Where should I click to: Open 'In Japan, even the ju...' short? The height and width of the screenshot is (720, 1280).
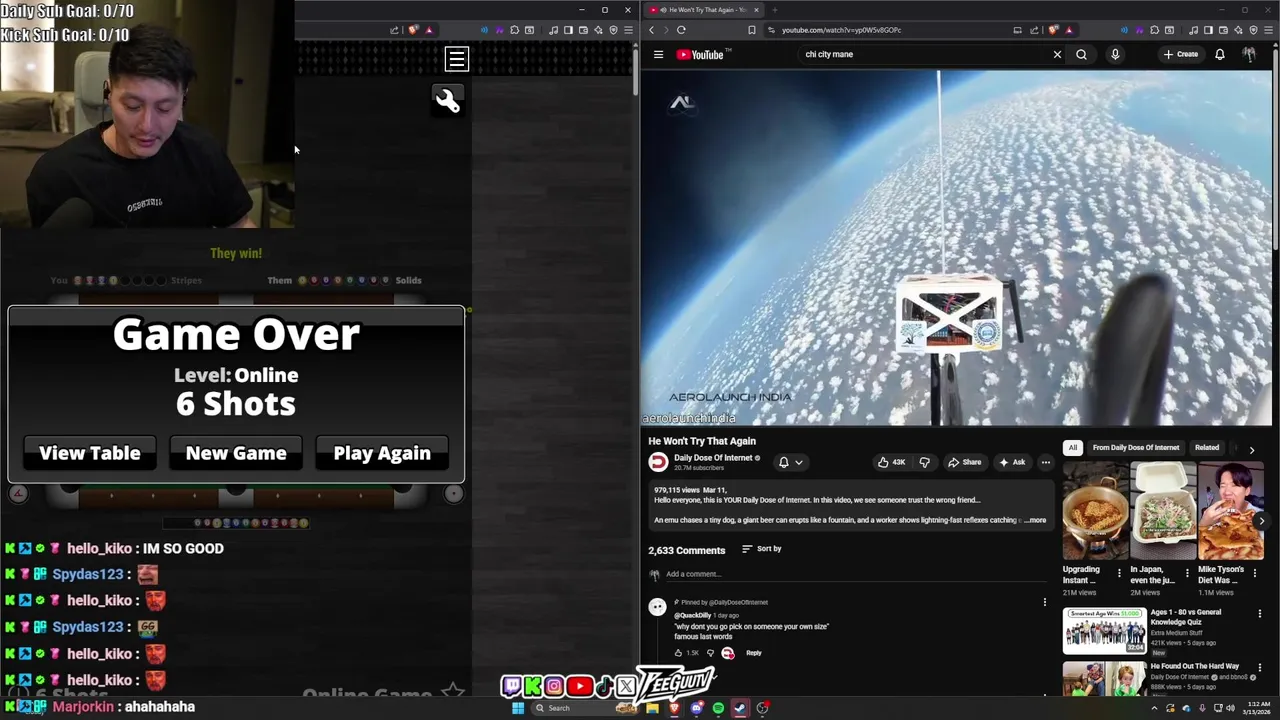click(1163, 511)
